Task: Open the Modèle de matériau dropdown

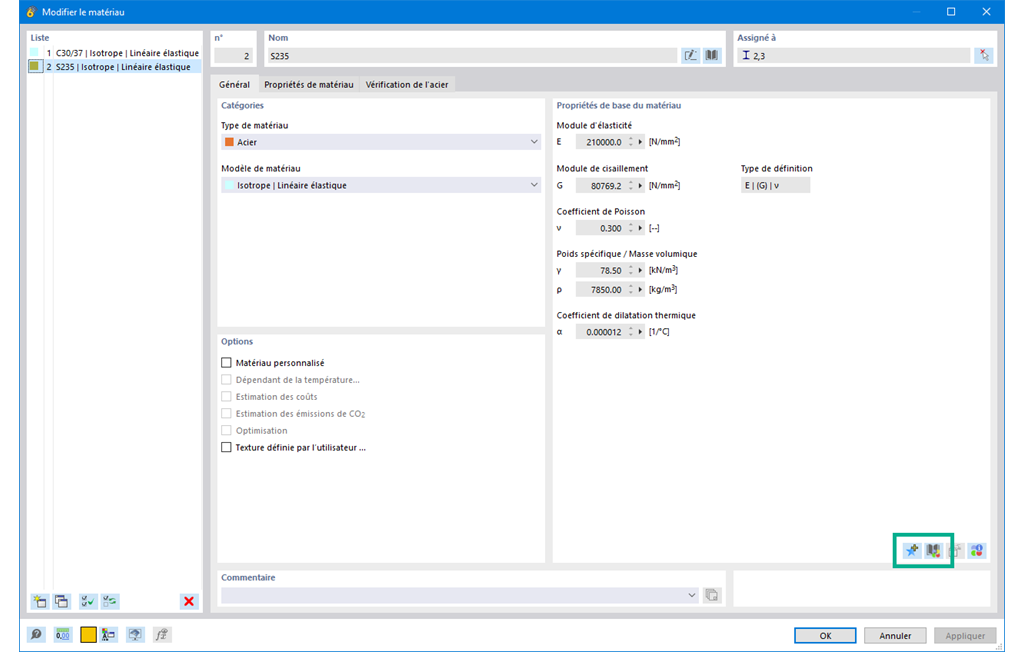Action: pos(381,185)
